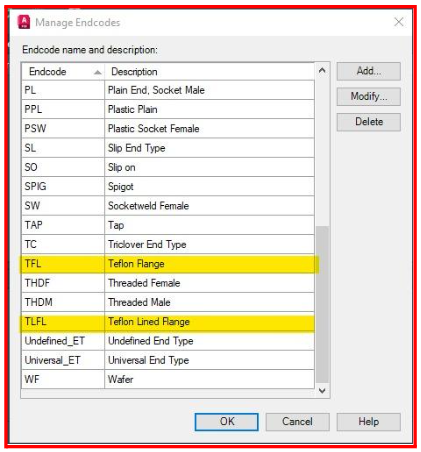Click the scrollbar down arrow
The height and width of the screenshot is (452, 421).
tap(322, 390)
